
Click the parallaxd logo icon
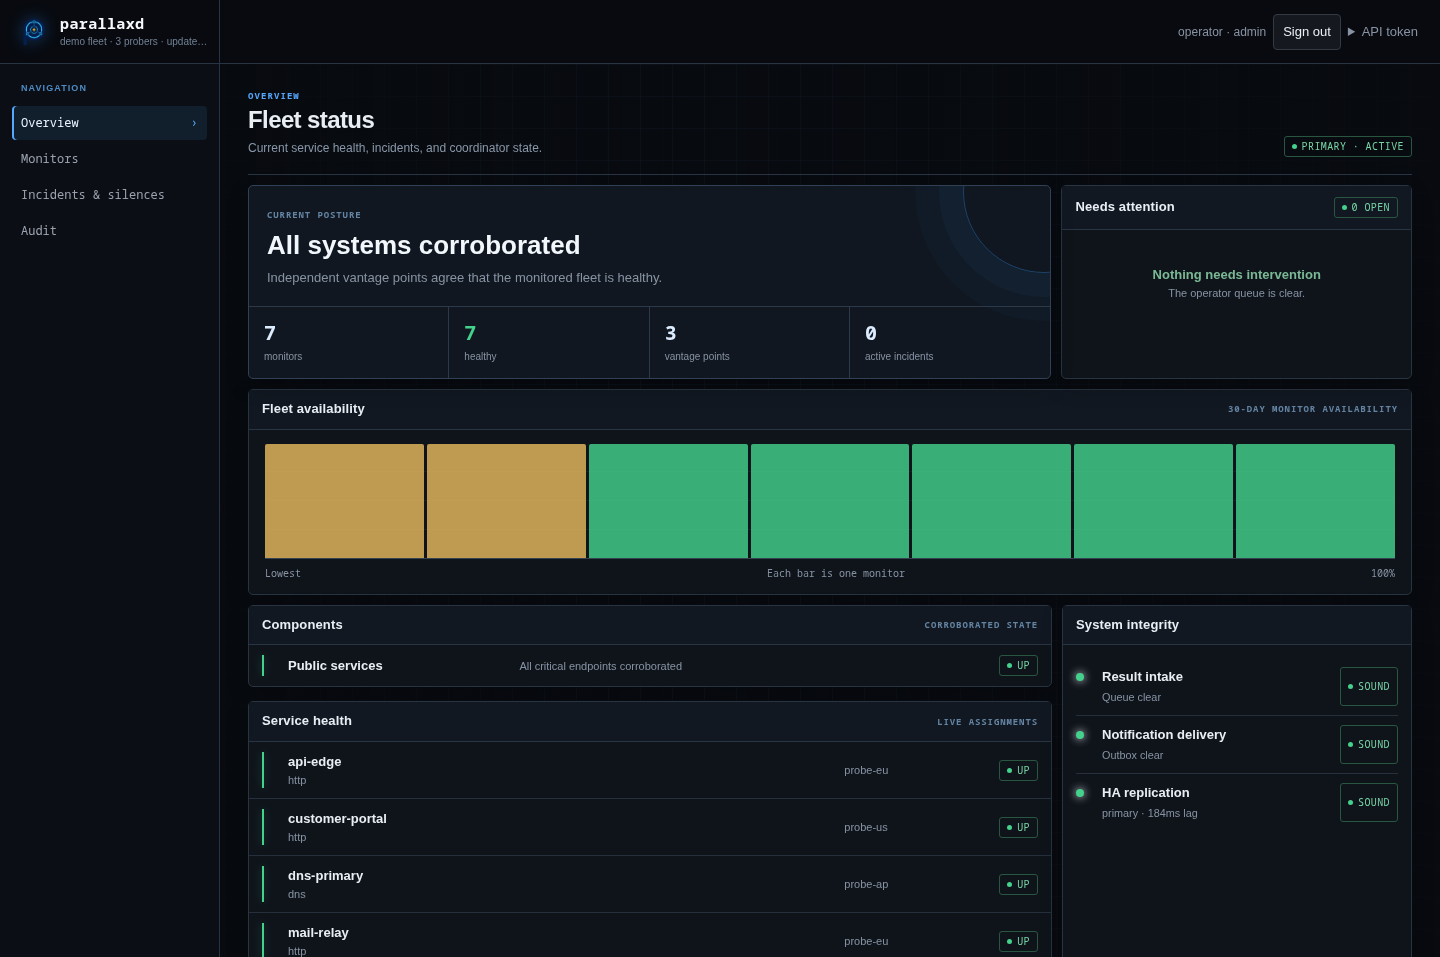coord(34,30)
